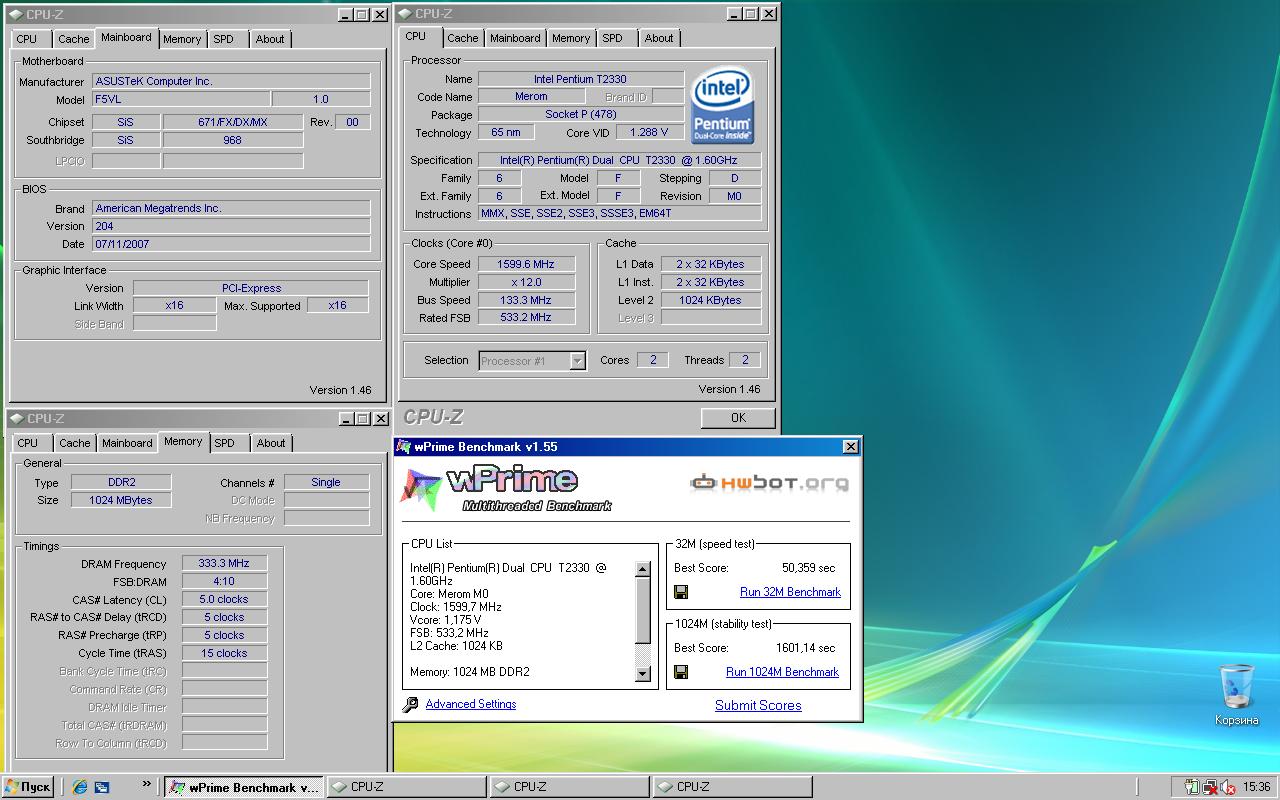Click the Show Desktop quick launch icon
Viewport: 1280px width, 800px height.
[x=102, y=787]
